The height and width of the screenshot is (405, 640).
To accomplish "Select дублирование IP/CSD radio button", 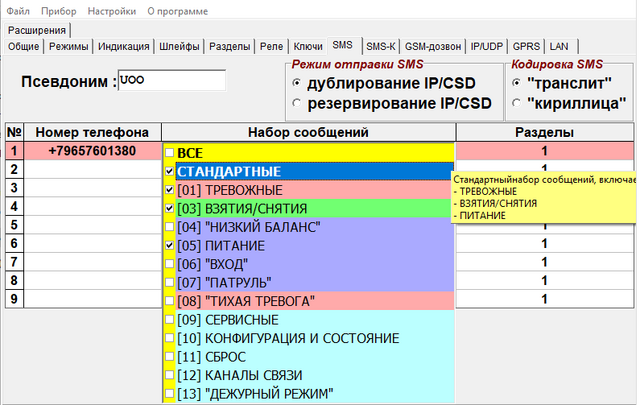I will (296, 83).
